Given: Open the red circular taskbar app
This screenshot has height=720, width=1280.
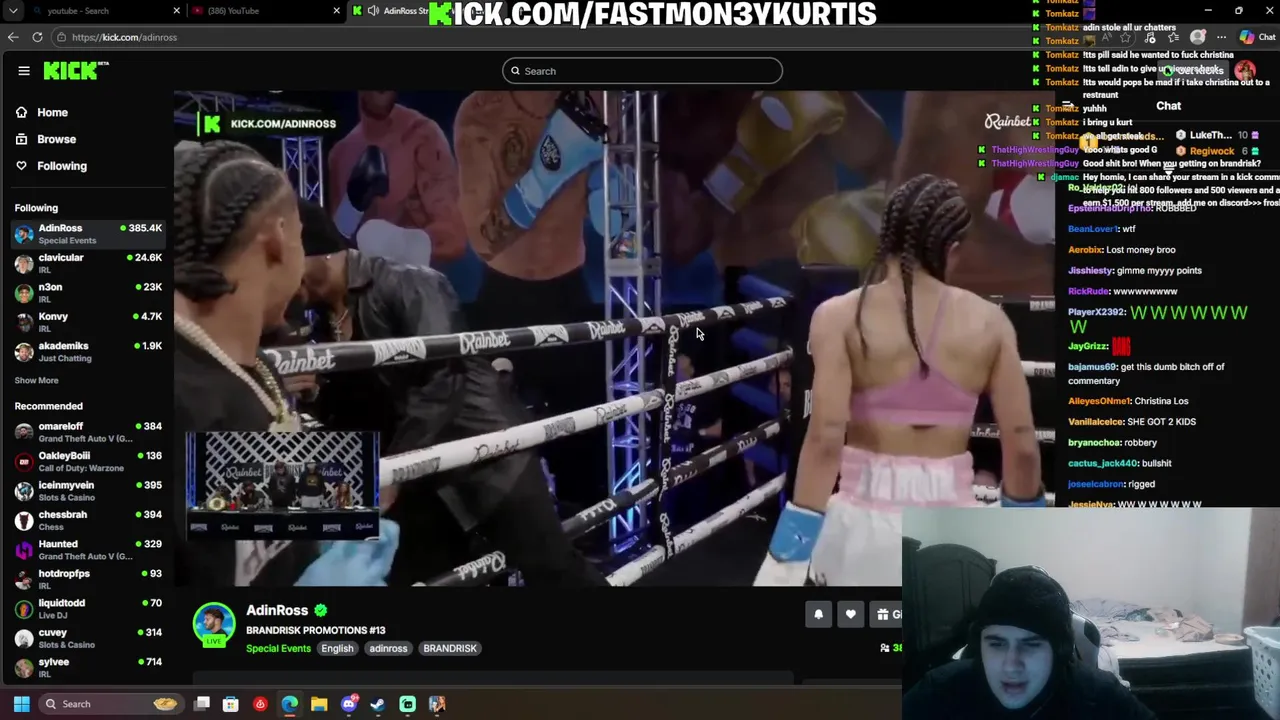Looking at the screenshot, I should coord(260,704).
